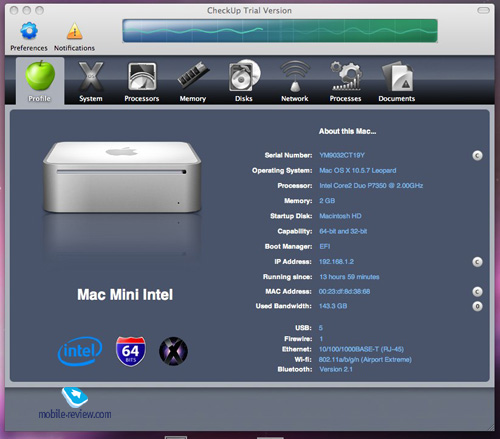Reset Used Bandwidth with its round button
This screenshot has width=500, height=439.
pyautogui.click(x=477, y=306)
